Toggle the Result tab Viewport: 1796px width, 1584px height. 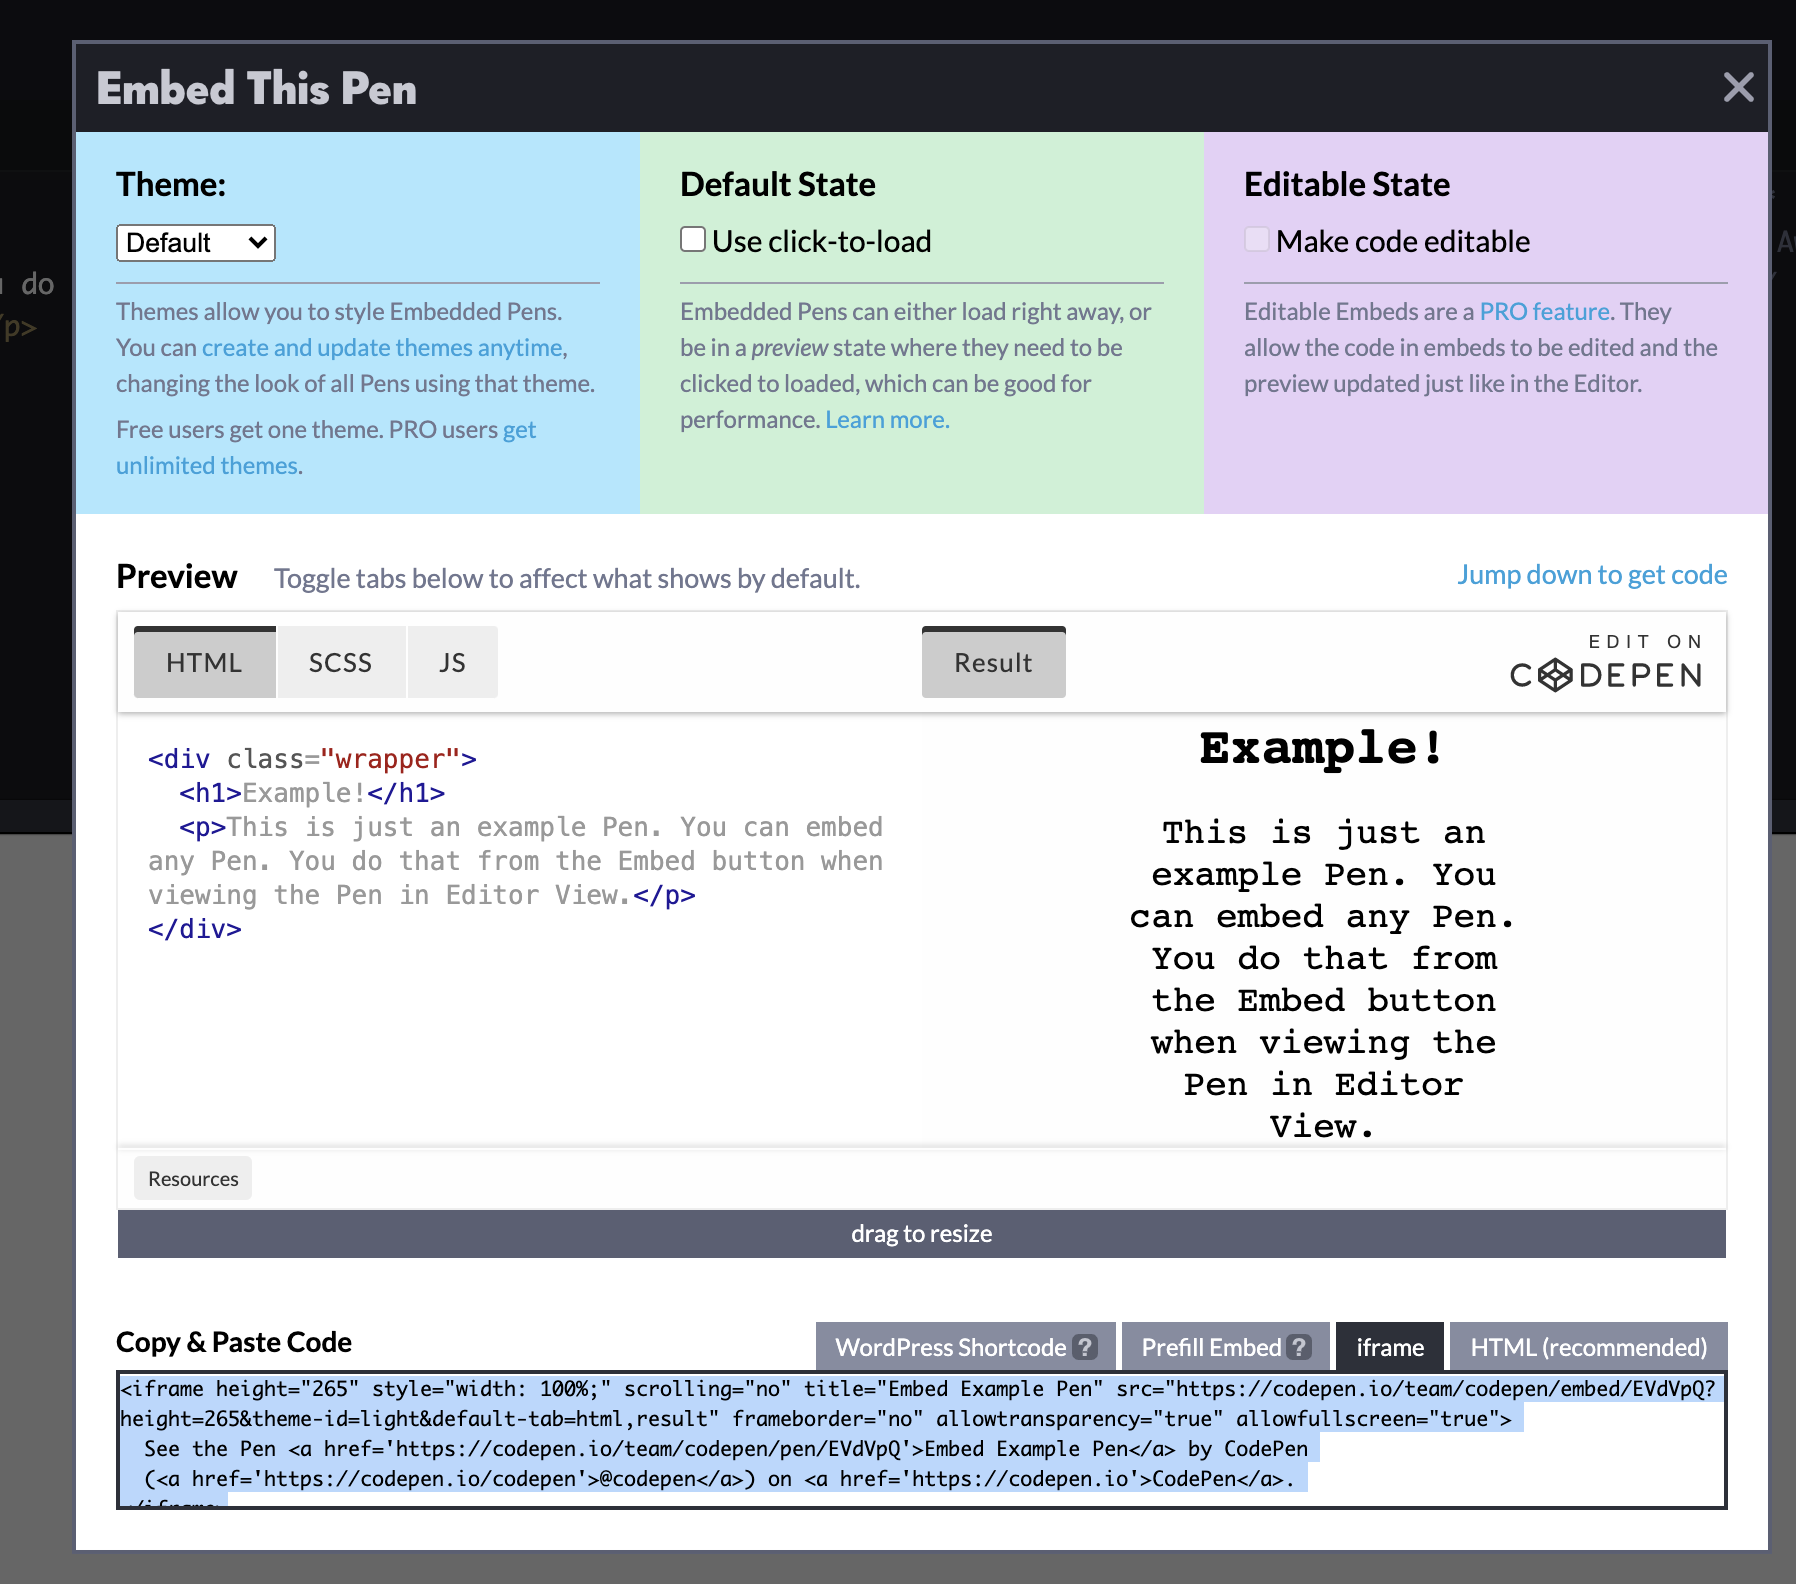coord(993,663)
